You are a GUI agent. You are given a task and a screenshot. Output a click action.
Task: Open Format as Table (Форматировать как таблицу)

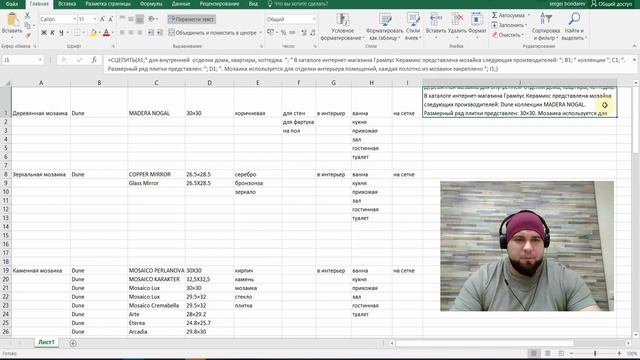(384, 27)
